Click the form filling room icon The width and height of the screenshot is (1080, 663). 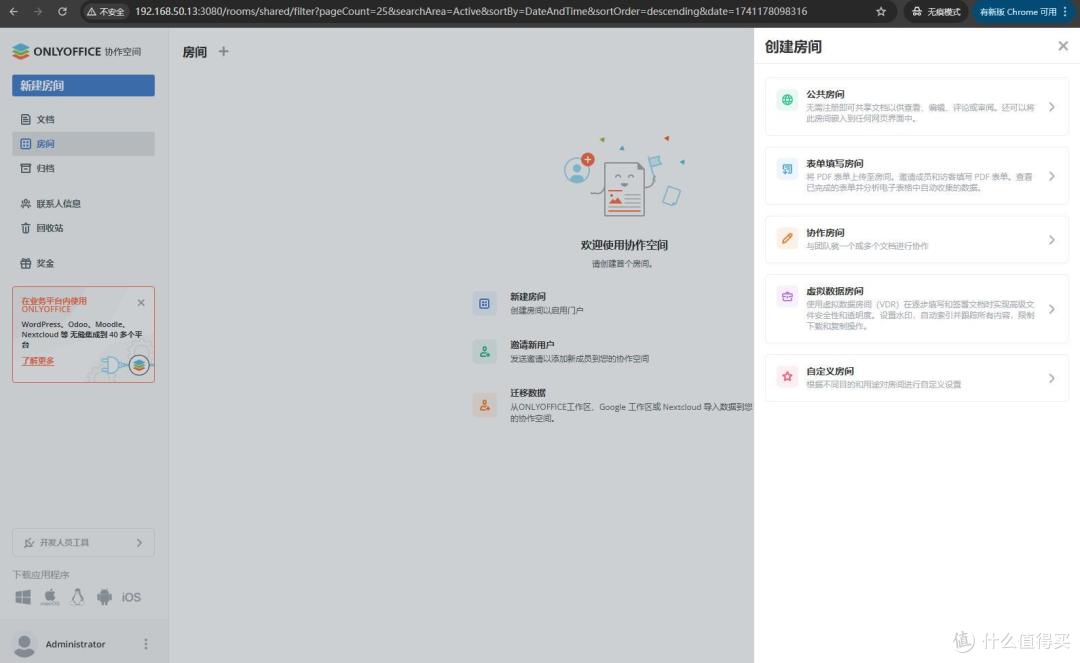[x=788, y=169]
